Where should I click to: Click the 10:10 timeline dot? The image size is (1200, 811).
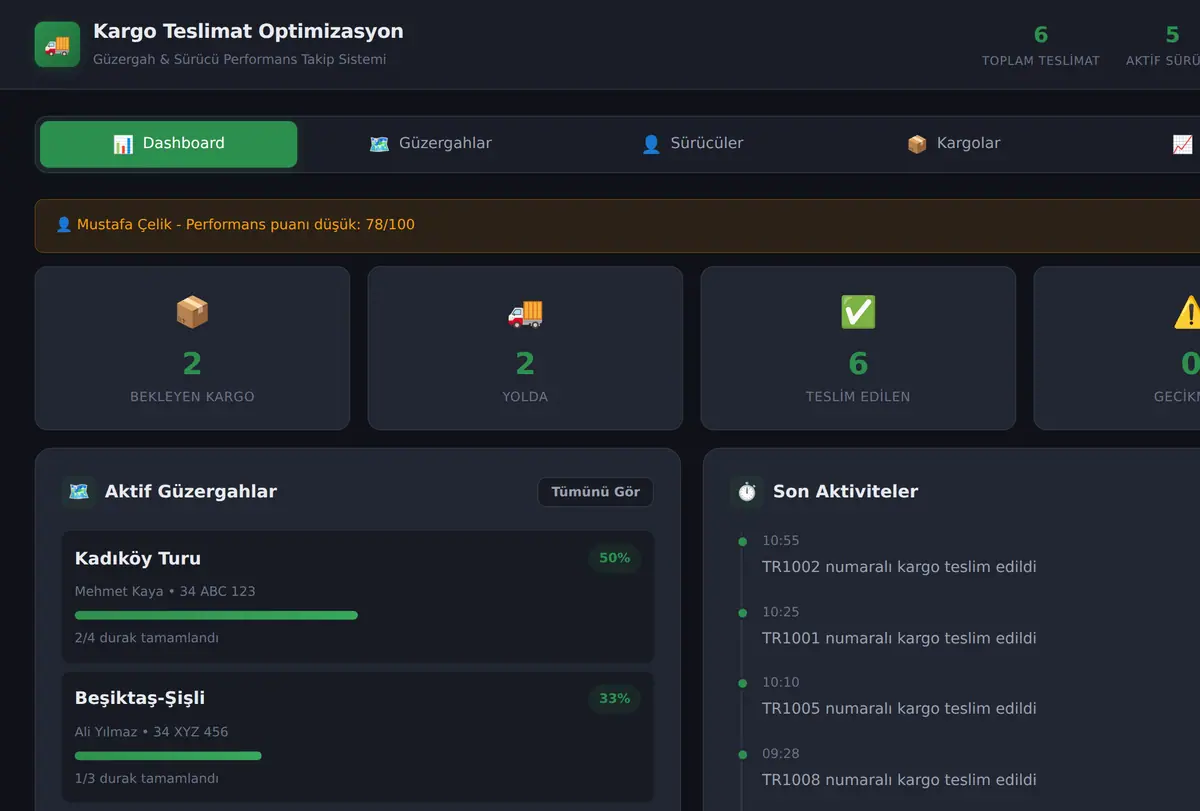(742, 683)
